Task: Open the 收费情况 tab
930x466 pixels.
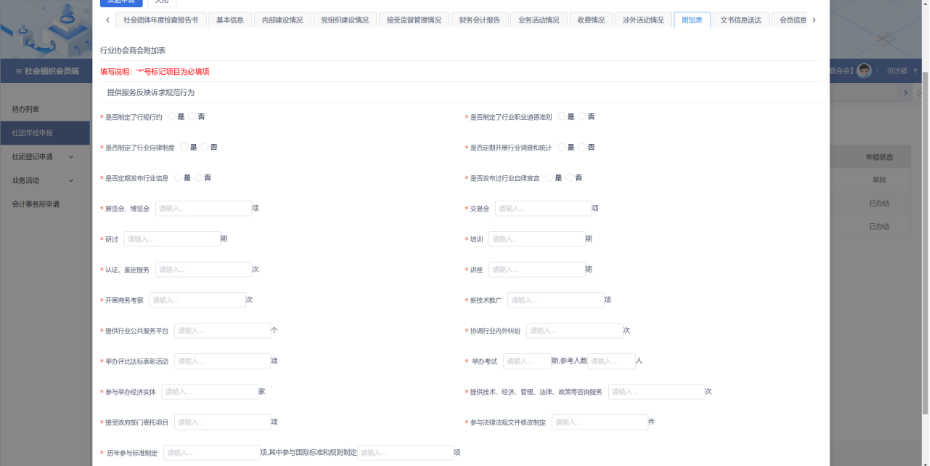Action: [591, 20]
